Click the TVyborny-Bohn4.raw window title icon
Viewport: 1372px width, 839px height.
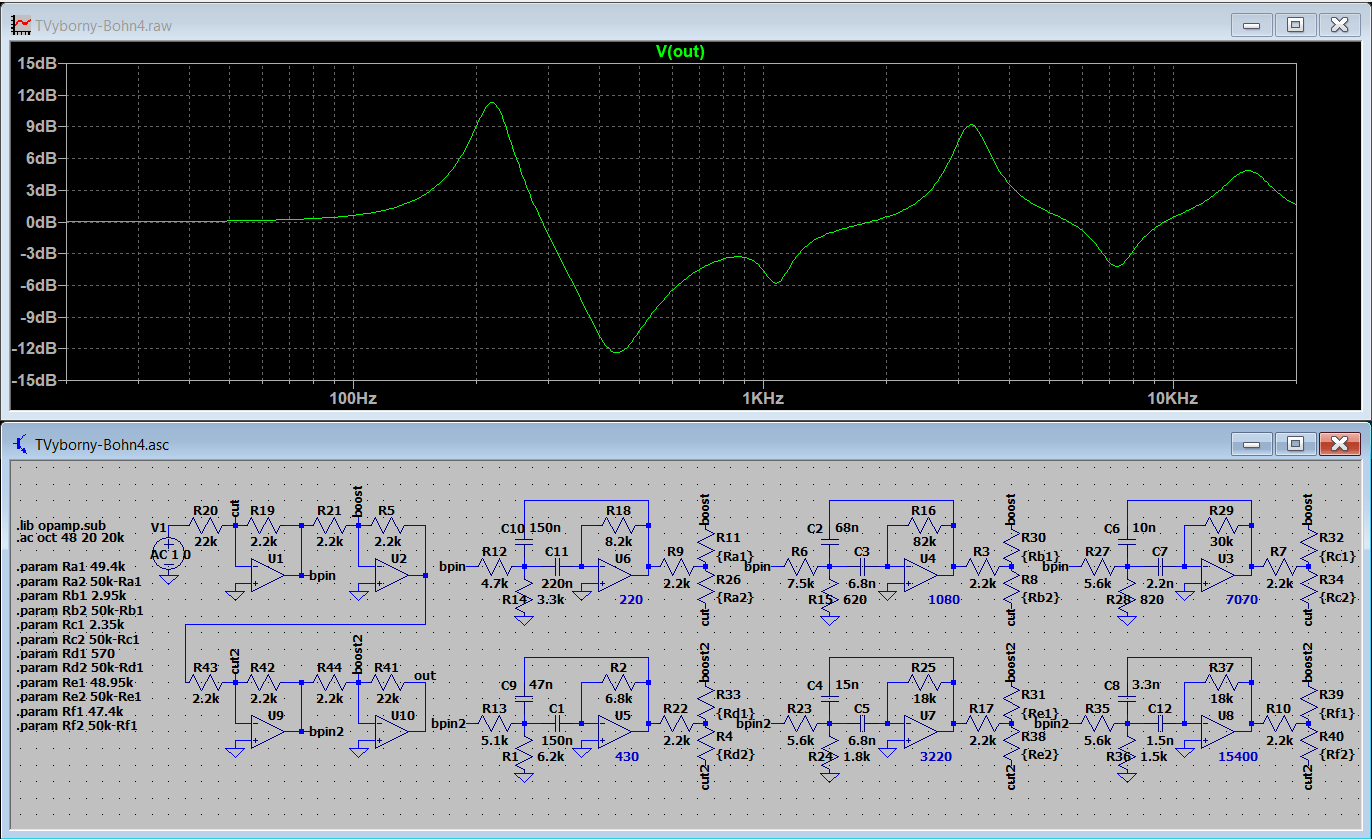(19, 24)
